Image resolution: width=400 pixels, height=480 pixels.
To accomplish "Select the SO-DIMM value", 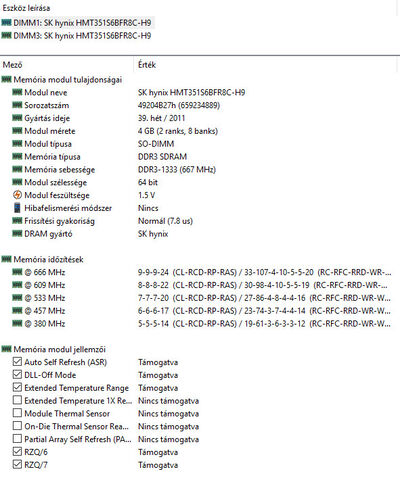I will click(x=156, y=144).
